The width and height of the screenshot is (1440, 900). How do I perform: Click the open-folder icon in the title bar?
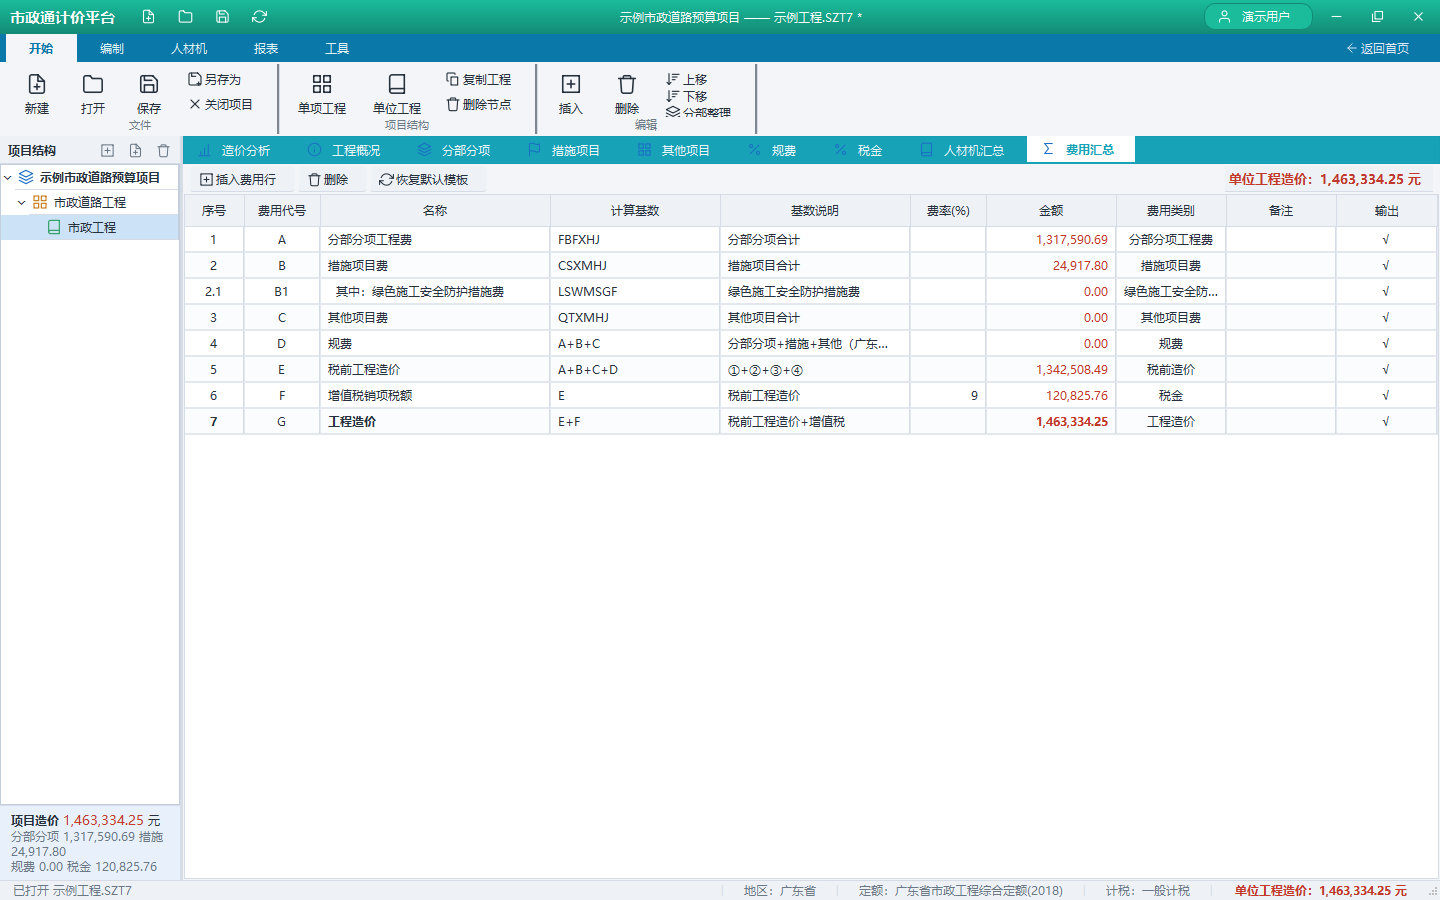point(185,17)
